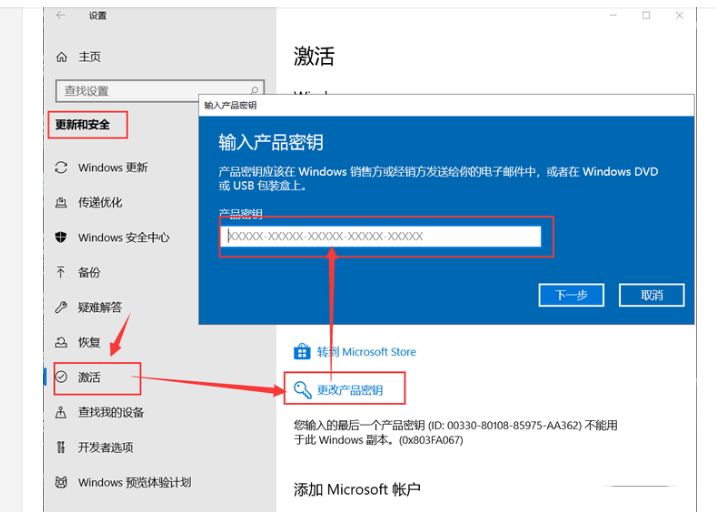The width and height of the screenshot is (716, 512).
Task: Select 激活 in the sidebar
Action: tap(89, 377)
